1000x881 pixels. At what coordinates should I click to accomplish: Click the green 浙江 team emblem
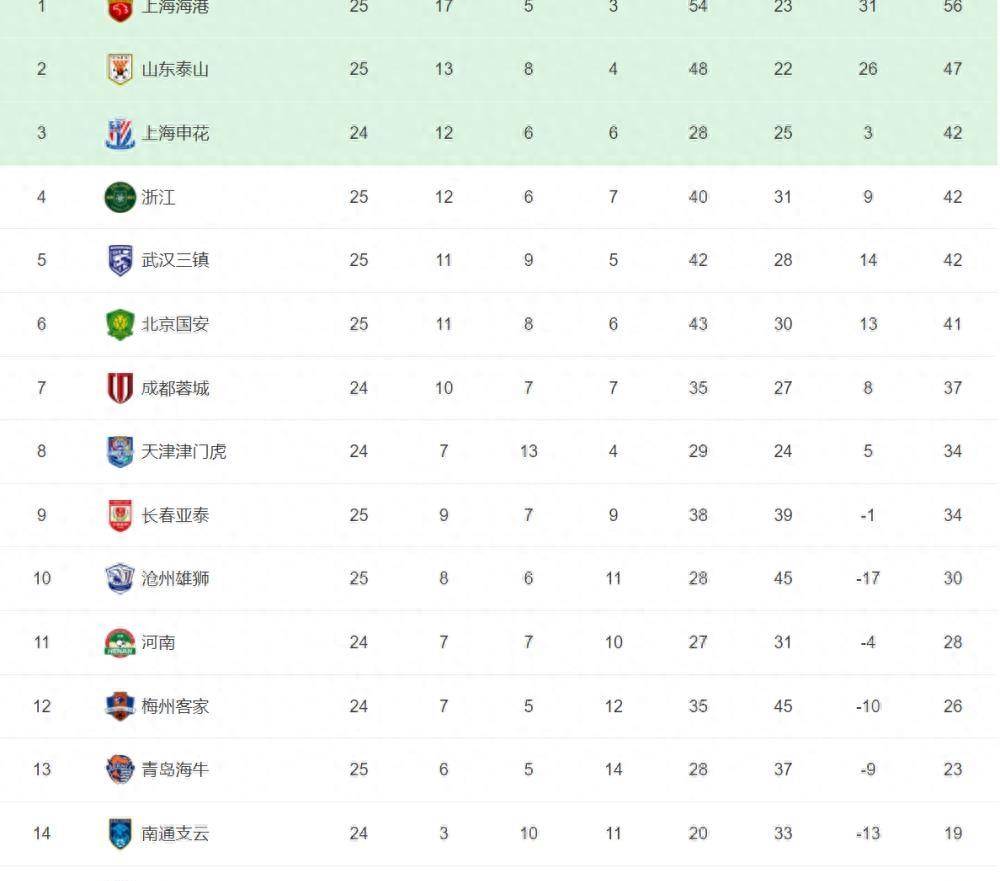coord(120,197)
